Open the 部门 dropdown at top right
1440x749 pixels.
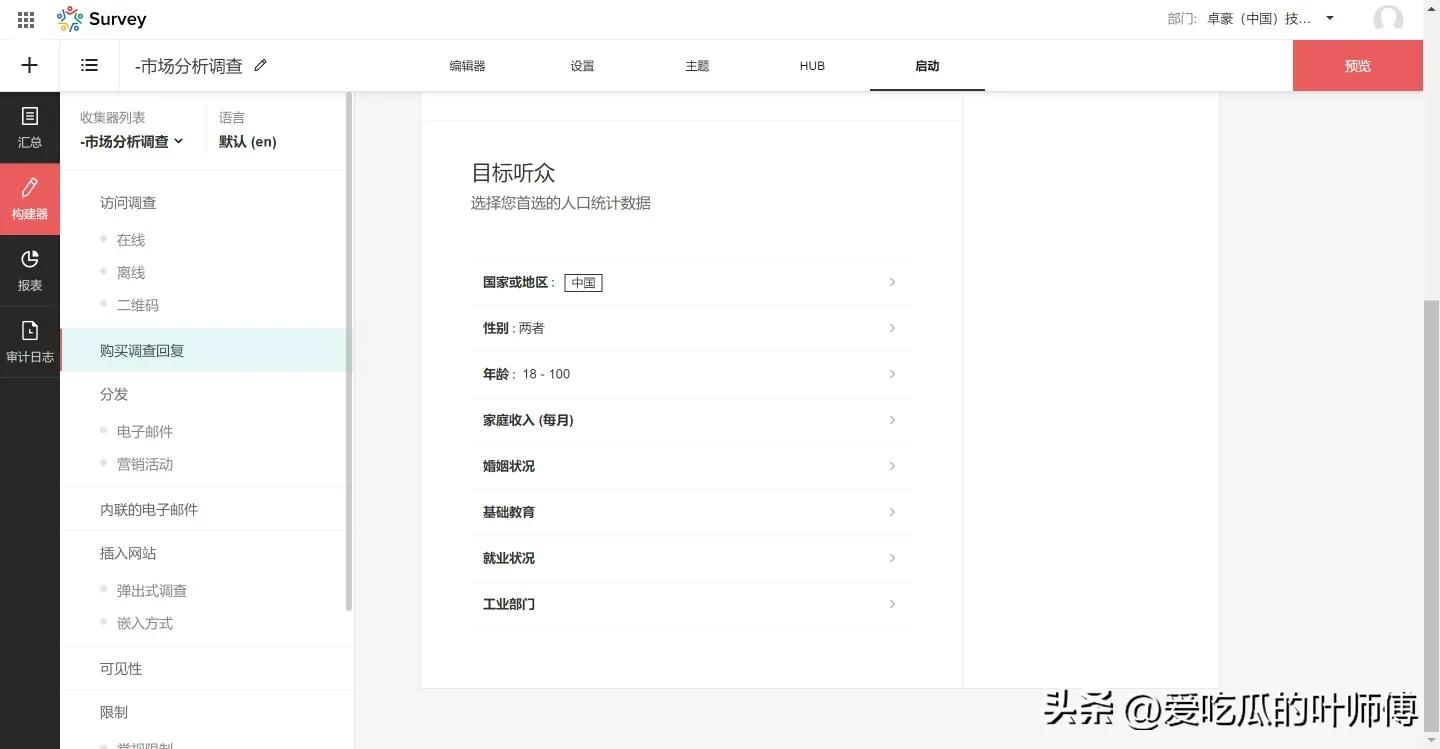coord(1329,18)
